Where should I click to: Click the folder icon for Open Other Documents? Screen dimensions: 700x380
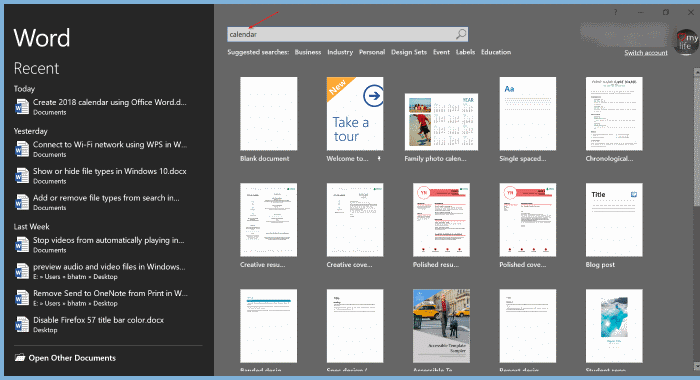click(20, 358)
